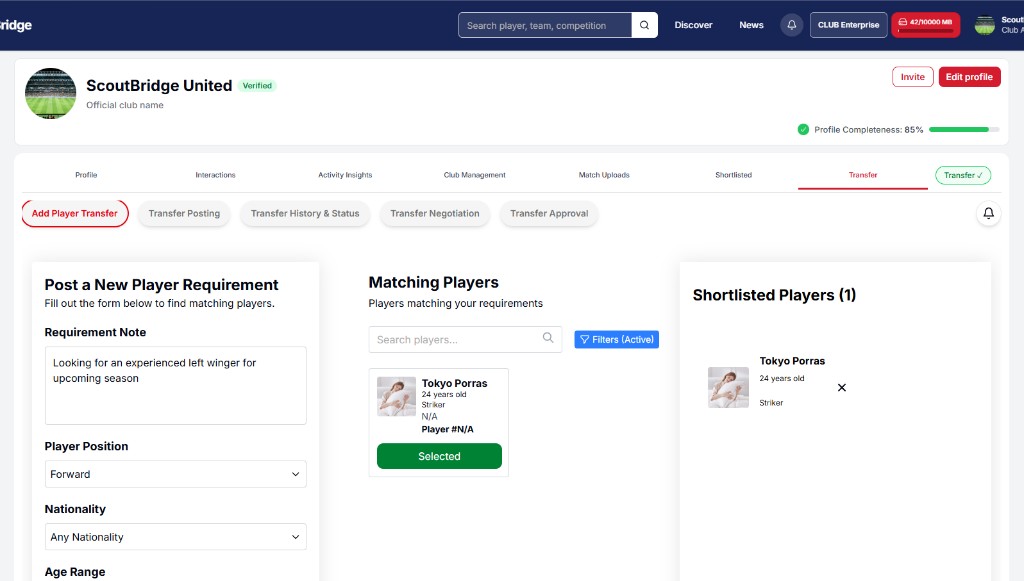Viewport: 1024px width, 581px height.
Task: Click the Edit profile button
Action: (969, 77)
